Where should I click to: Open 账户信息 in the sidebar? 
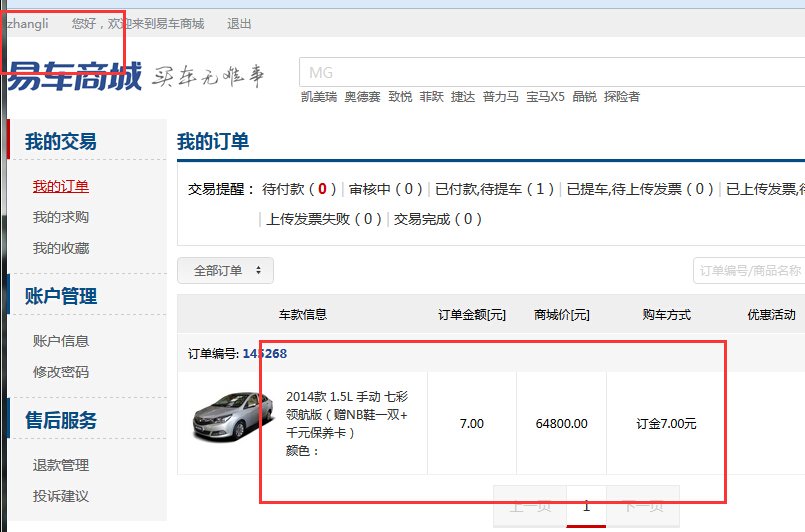[x=61, y=341]
